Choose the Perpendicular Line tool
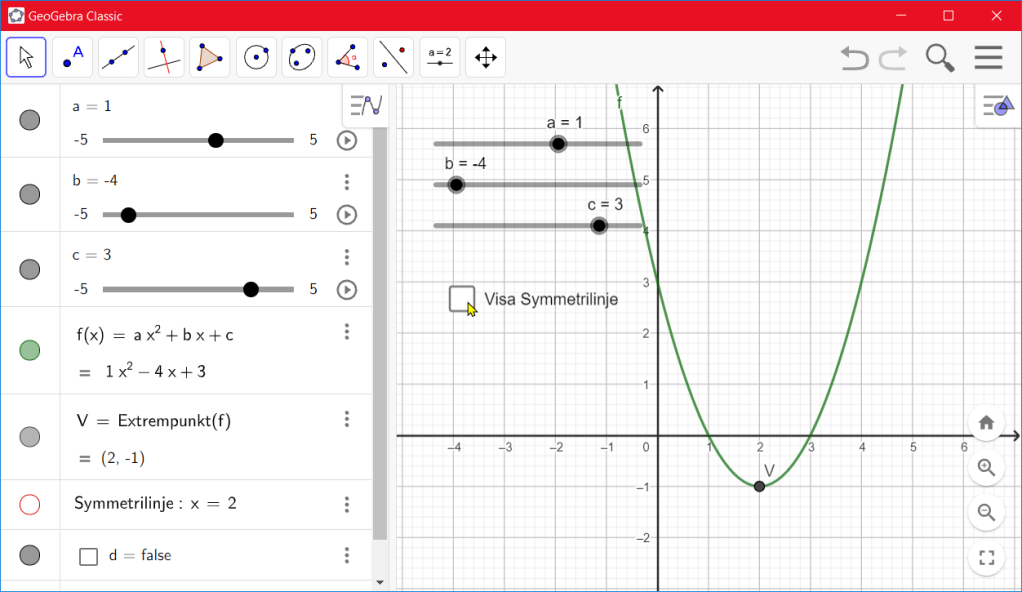This screenshot has height=592, width=1022. [164, 57]
